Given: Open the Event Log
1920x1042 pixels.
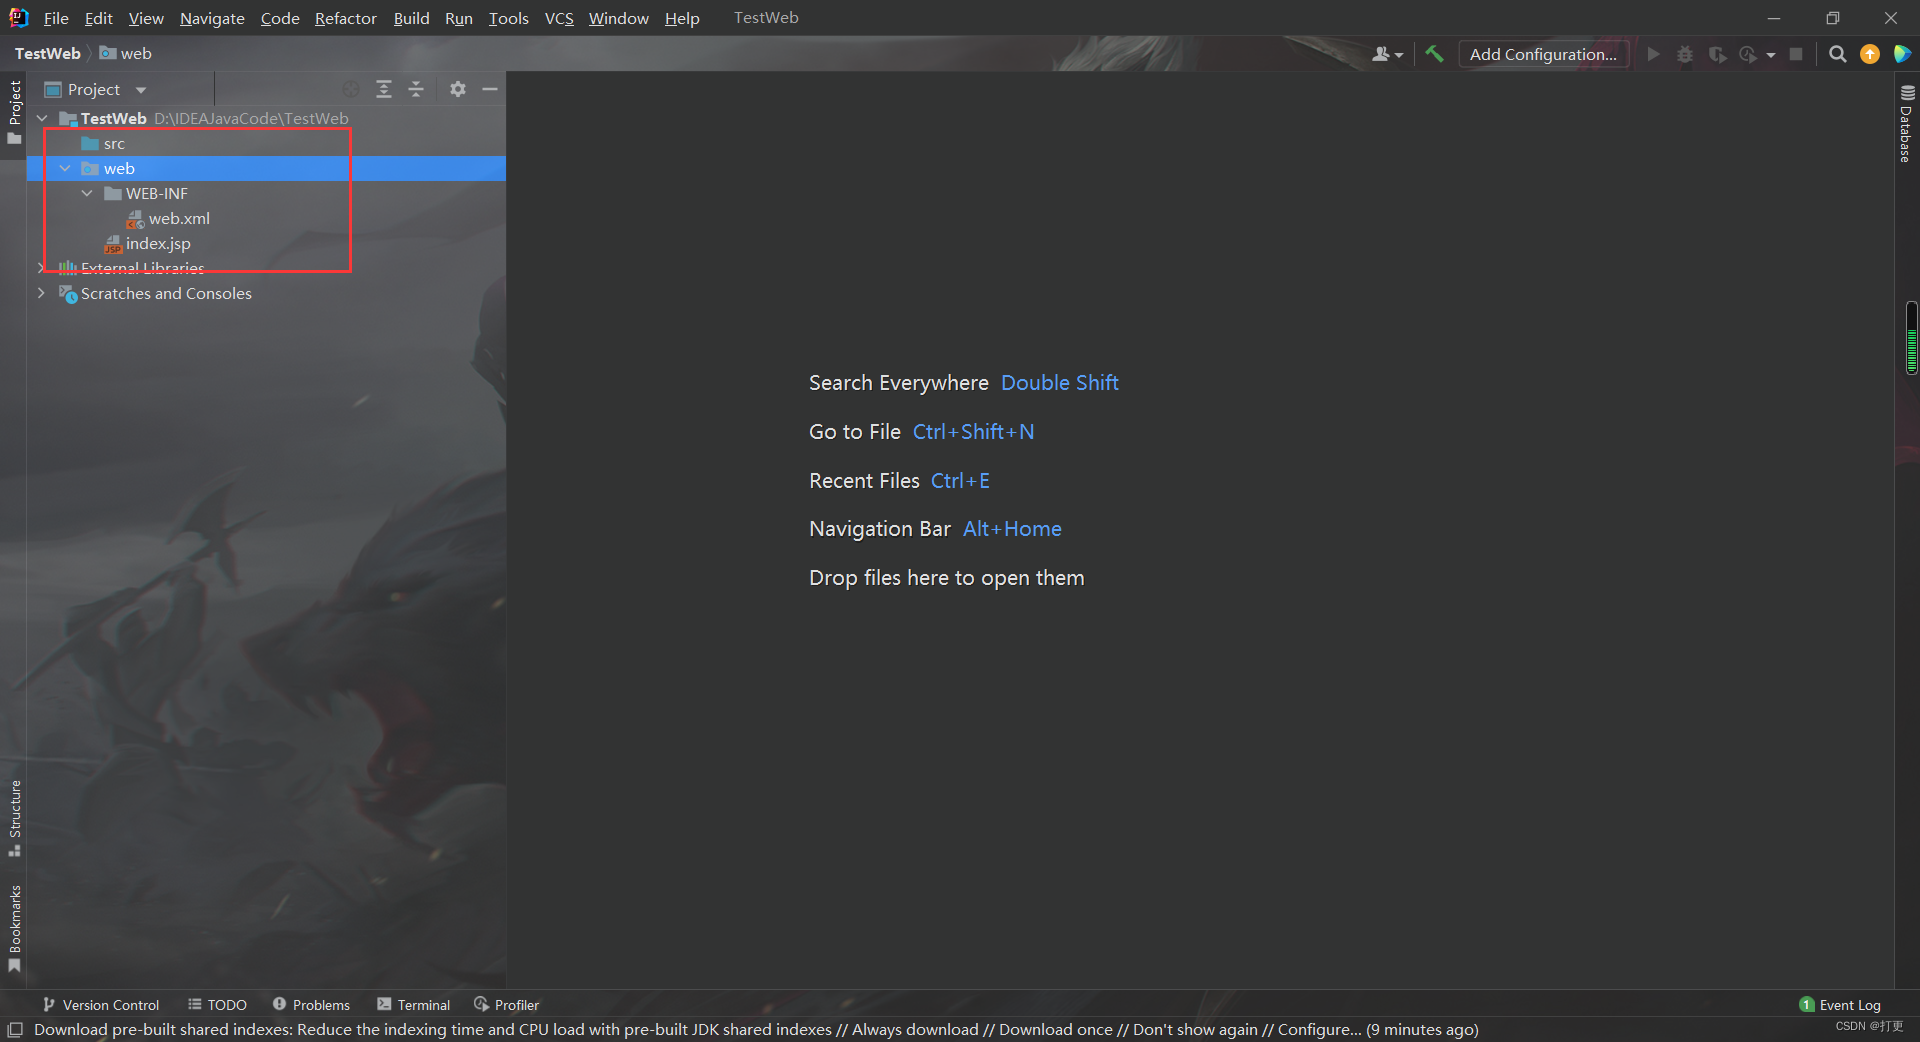Looking at the screenshot, I should point(1840,1005).
